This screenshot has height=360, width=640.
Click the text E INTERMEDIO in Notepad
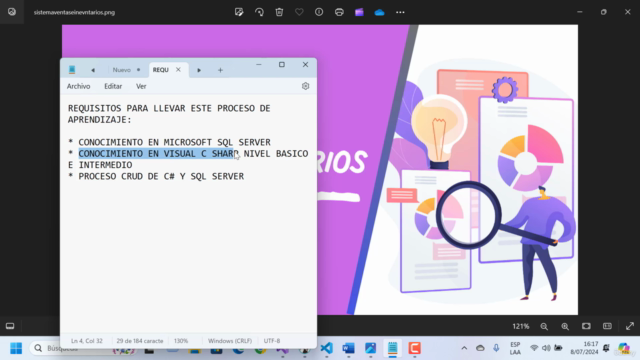100,165
